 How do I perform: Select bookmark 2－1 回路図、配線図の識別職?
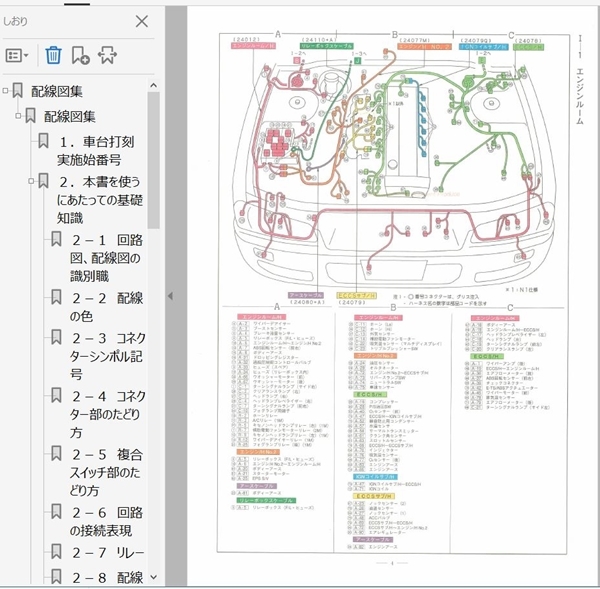(x=106, y=258)
